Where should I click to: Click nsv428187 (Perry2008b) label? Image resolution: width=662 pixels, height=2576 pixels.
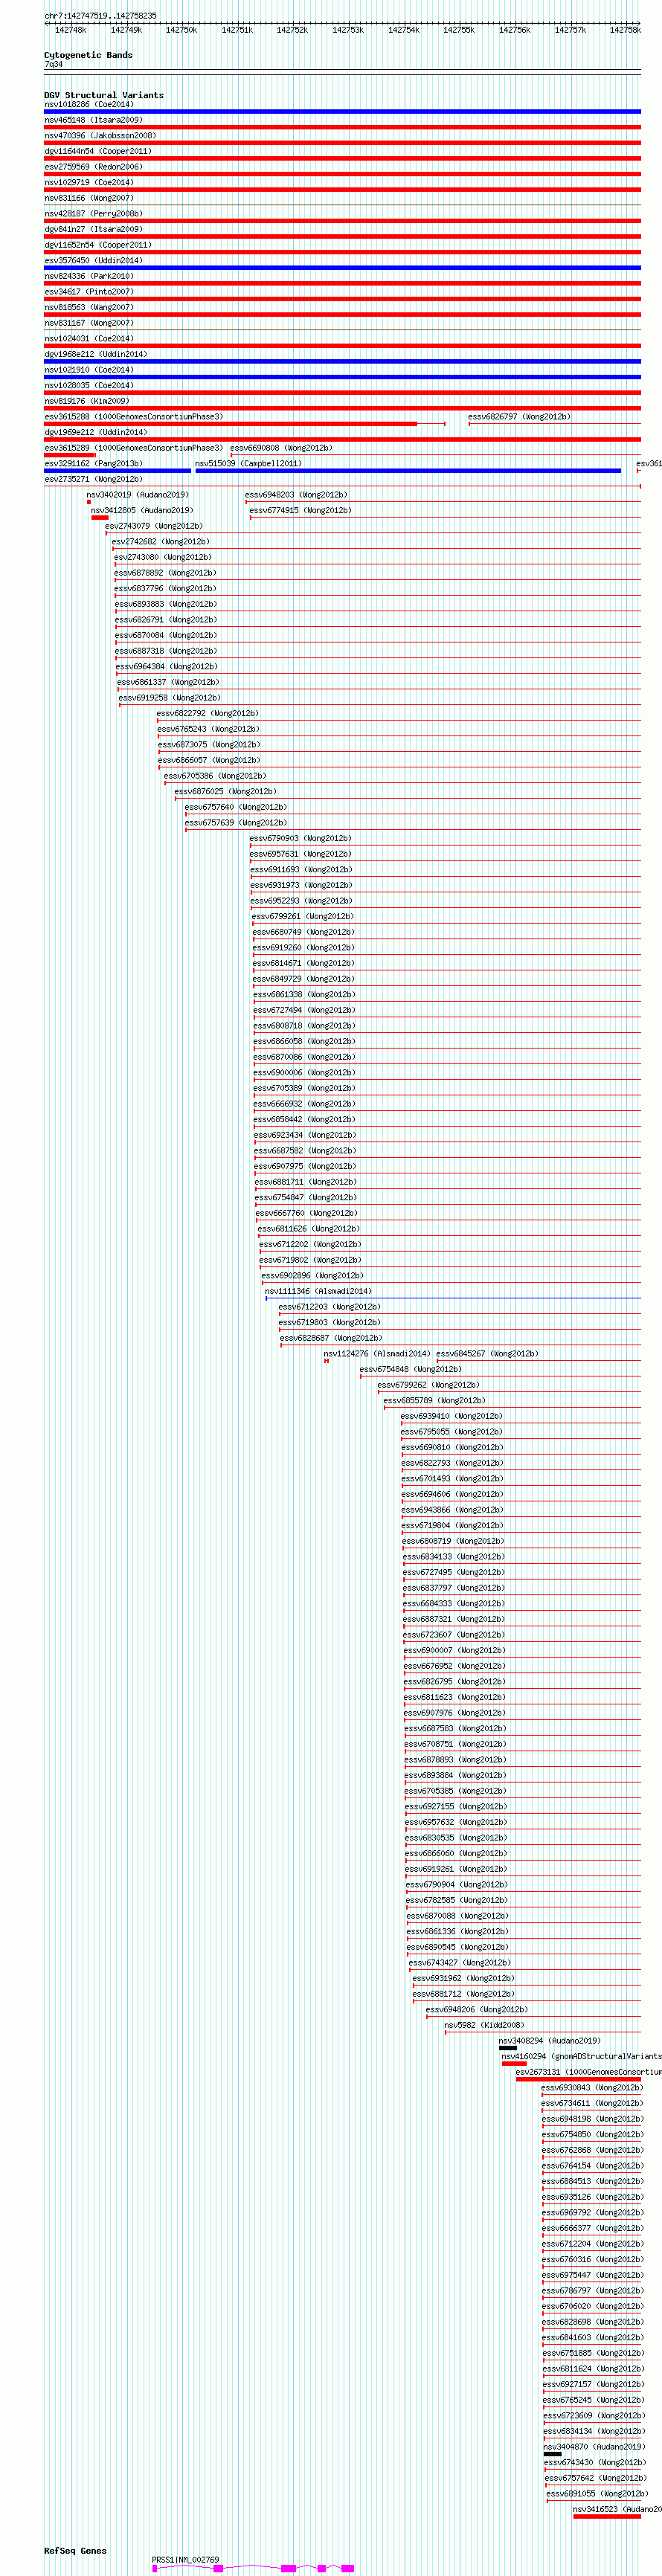pyautogui.click(x=93, y=213)
